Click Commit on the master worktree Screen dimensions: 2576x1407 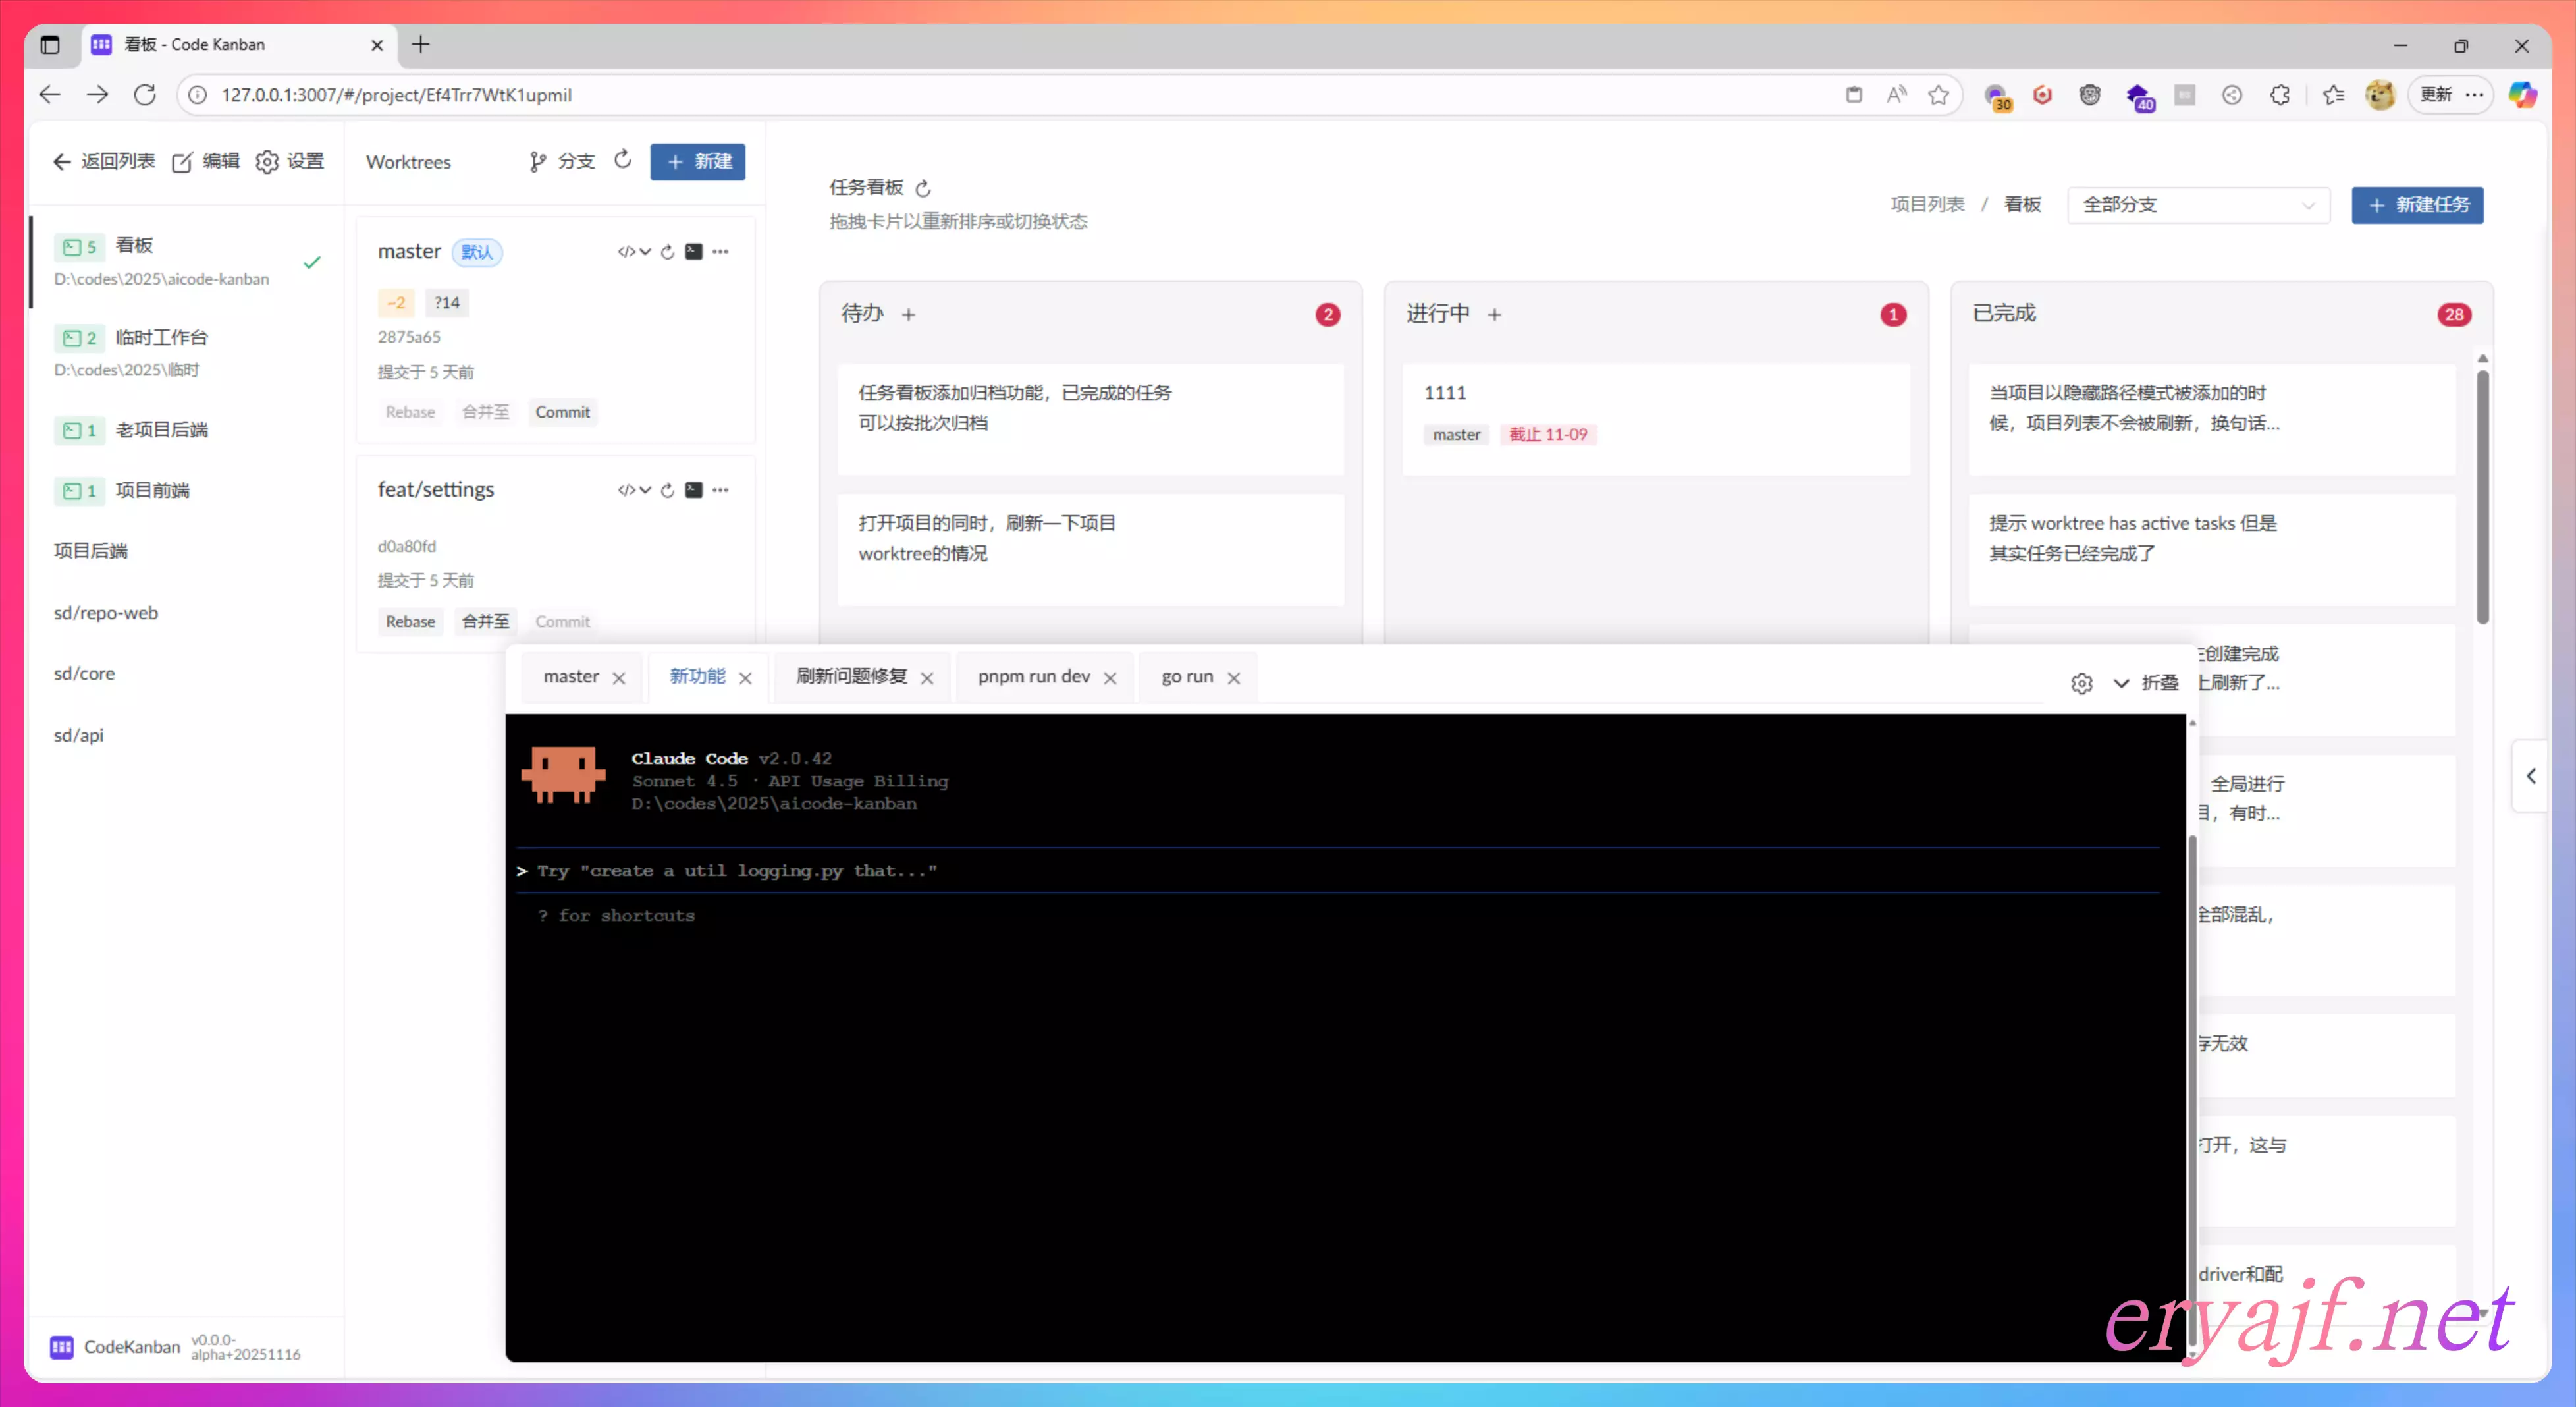[562, 412]
